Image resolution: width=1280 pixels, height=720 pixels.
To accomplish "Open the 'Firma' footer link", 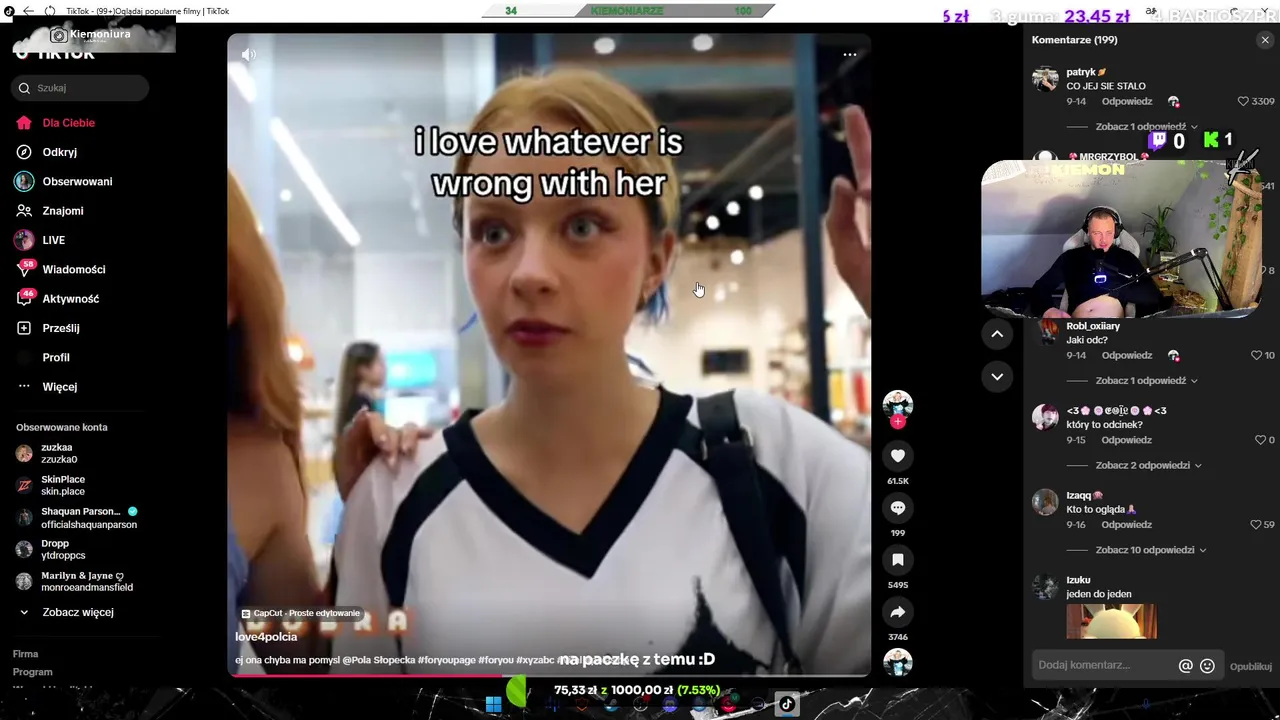I will 25,654.
